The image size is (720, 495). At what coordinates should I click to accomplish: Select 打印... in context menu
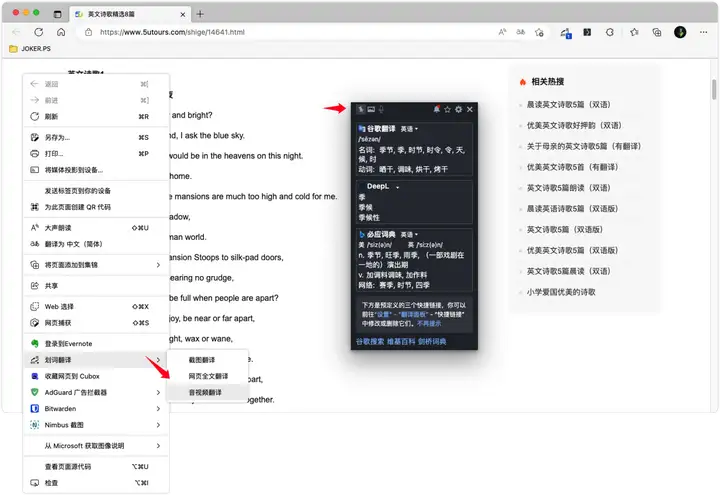(x=96, y=154)
